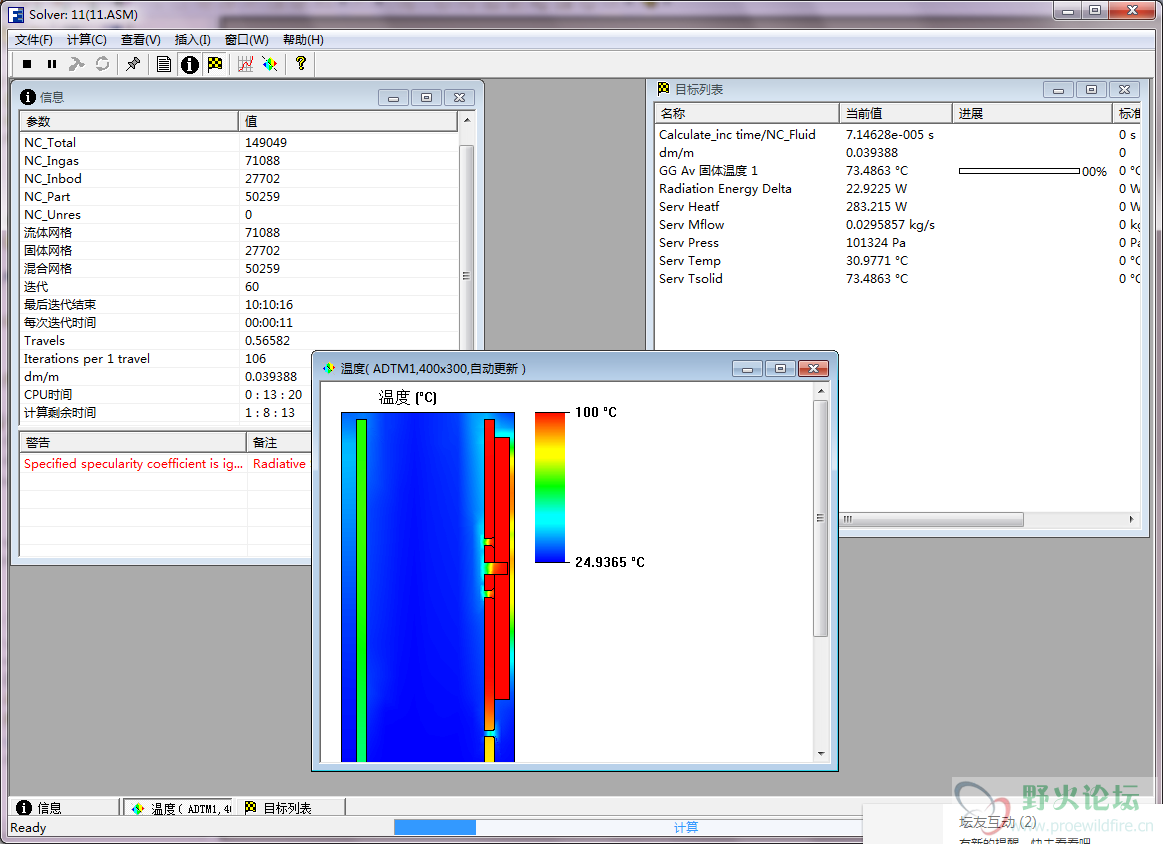The width and height of the screenshot is (1163, 844).
Task: Open the 计算(C) menu
Action: point(87,40)
